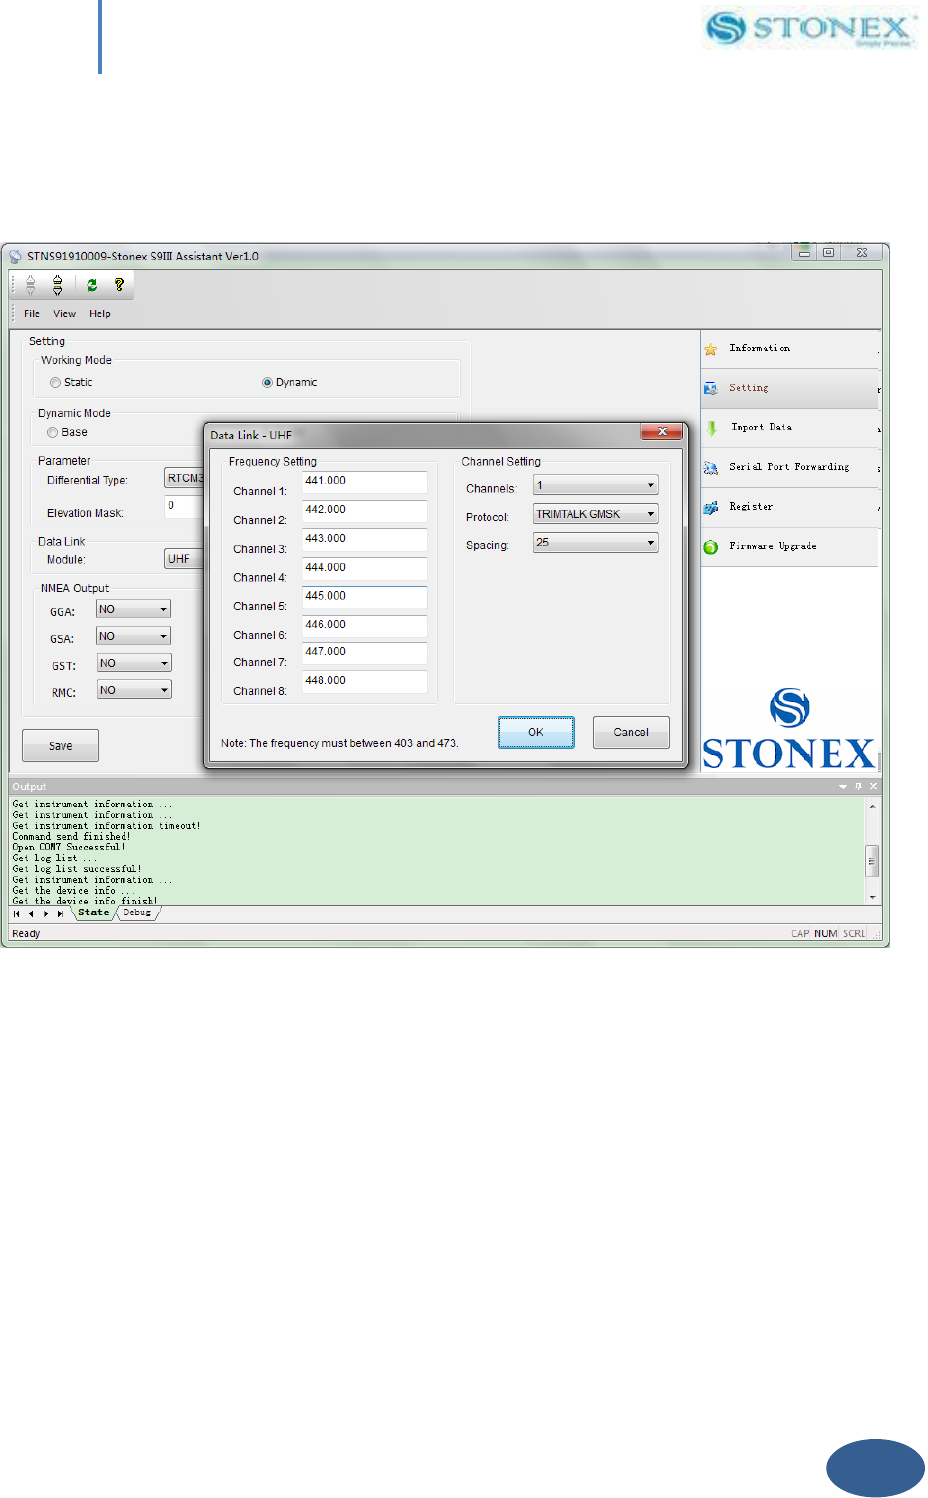Click the Setting panel icon
928x1498 pixels.
pos(711,388)
